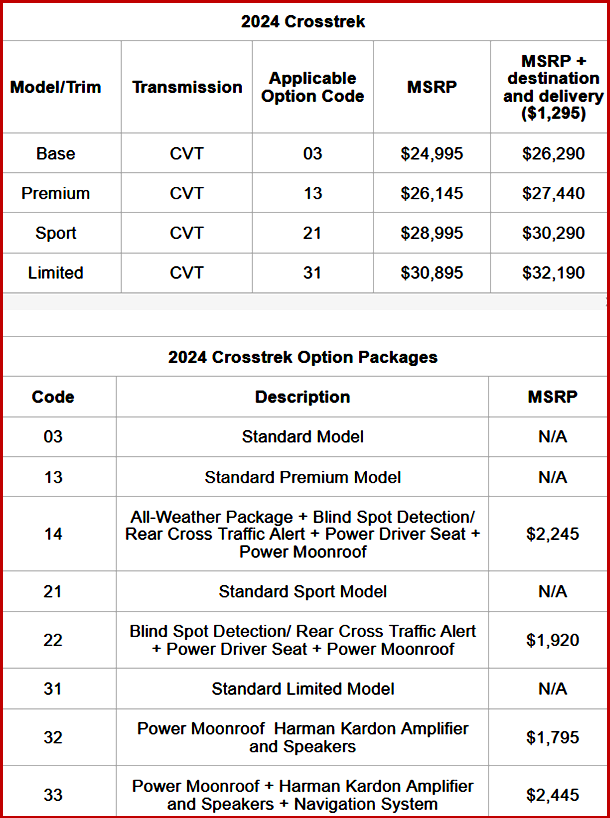The height and width of the screenshot is (818, 610).
Task: Click the Limited trim cell
Action: 56,272
